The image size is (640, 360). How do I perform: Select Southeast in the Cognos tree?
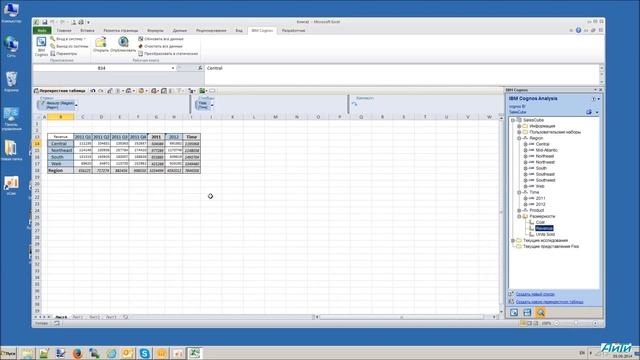coord(545,174)
